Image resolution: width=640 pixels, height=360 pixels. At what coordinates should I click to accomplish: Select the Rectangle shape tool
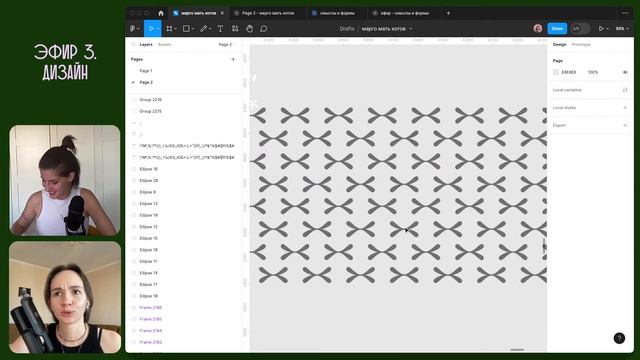point(186,29)
